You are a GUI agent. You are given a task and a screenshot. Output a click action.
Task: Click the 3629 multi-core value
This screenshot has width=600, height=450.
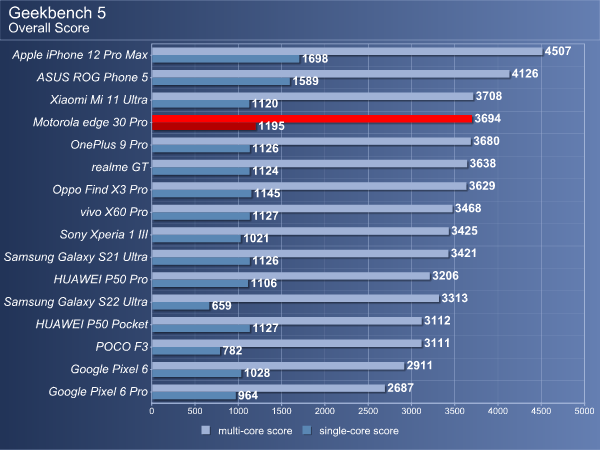482,186
